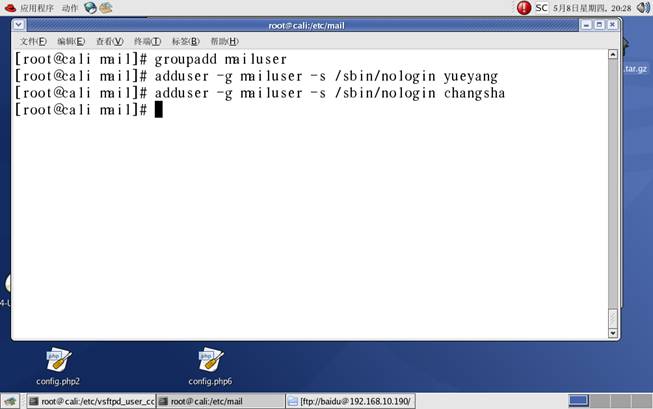This screenshot has height=409, width=653.
Task: Click the red alert update notification icon
Action: (x=523, y=7)
